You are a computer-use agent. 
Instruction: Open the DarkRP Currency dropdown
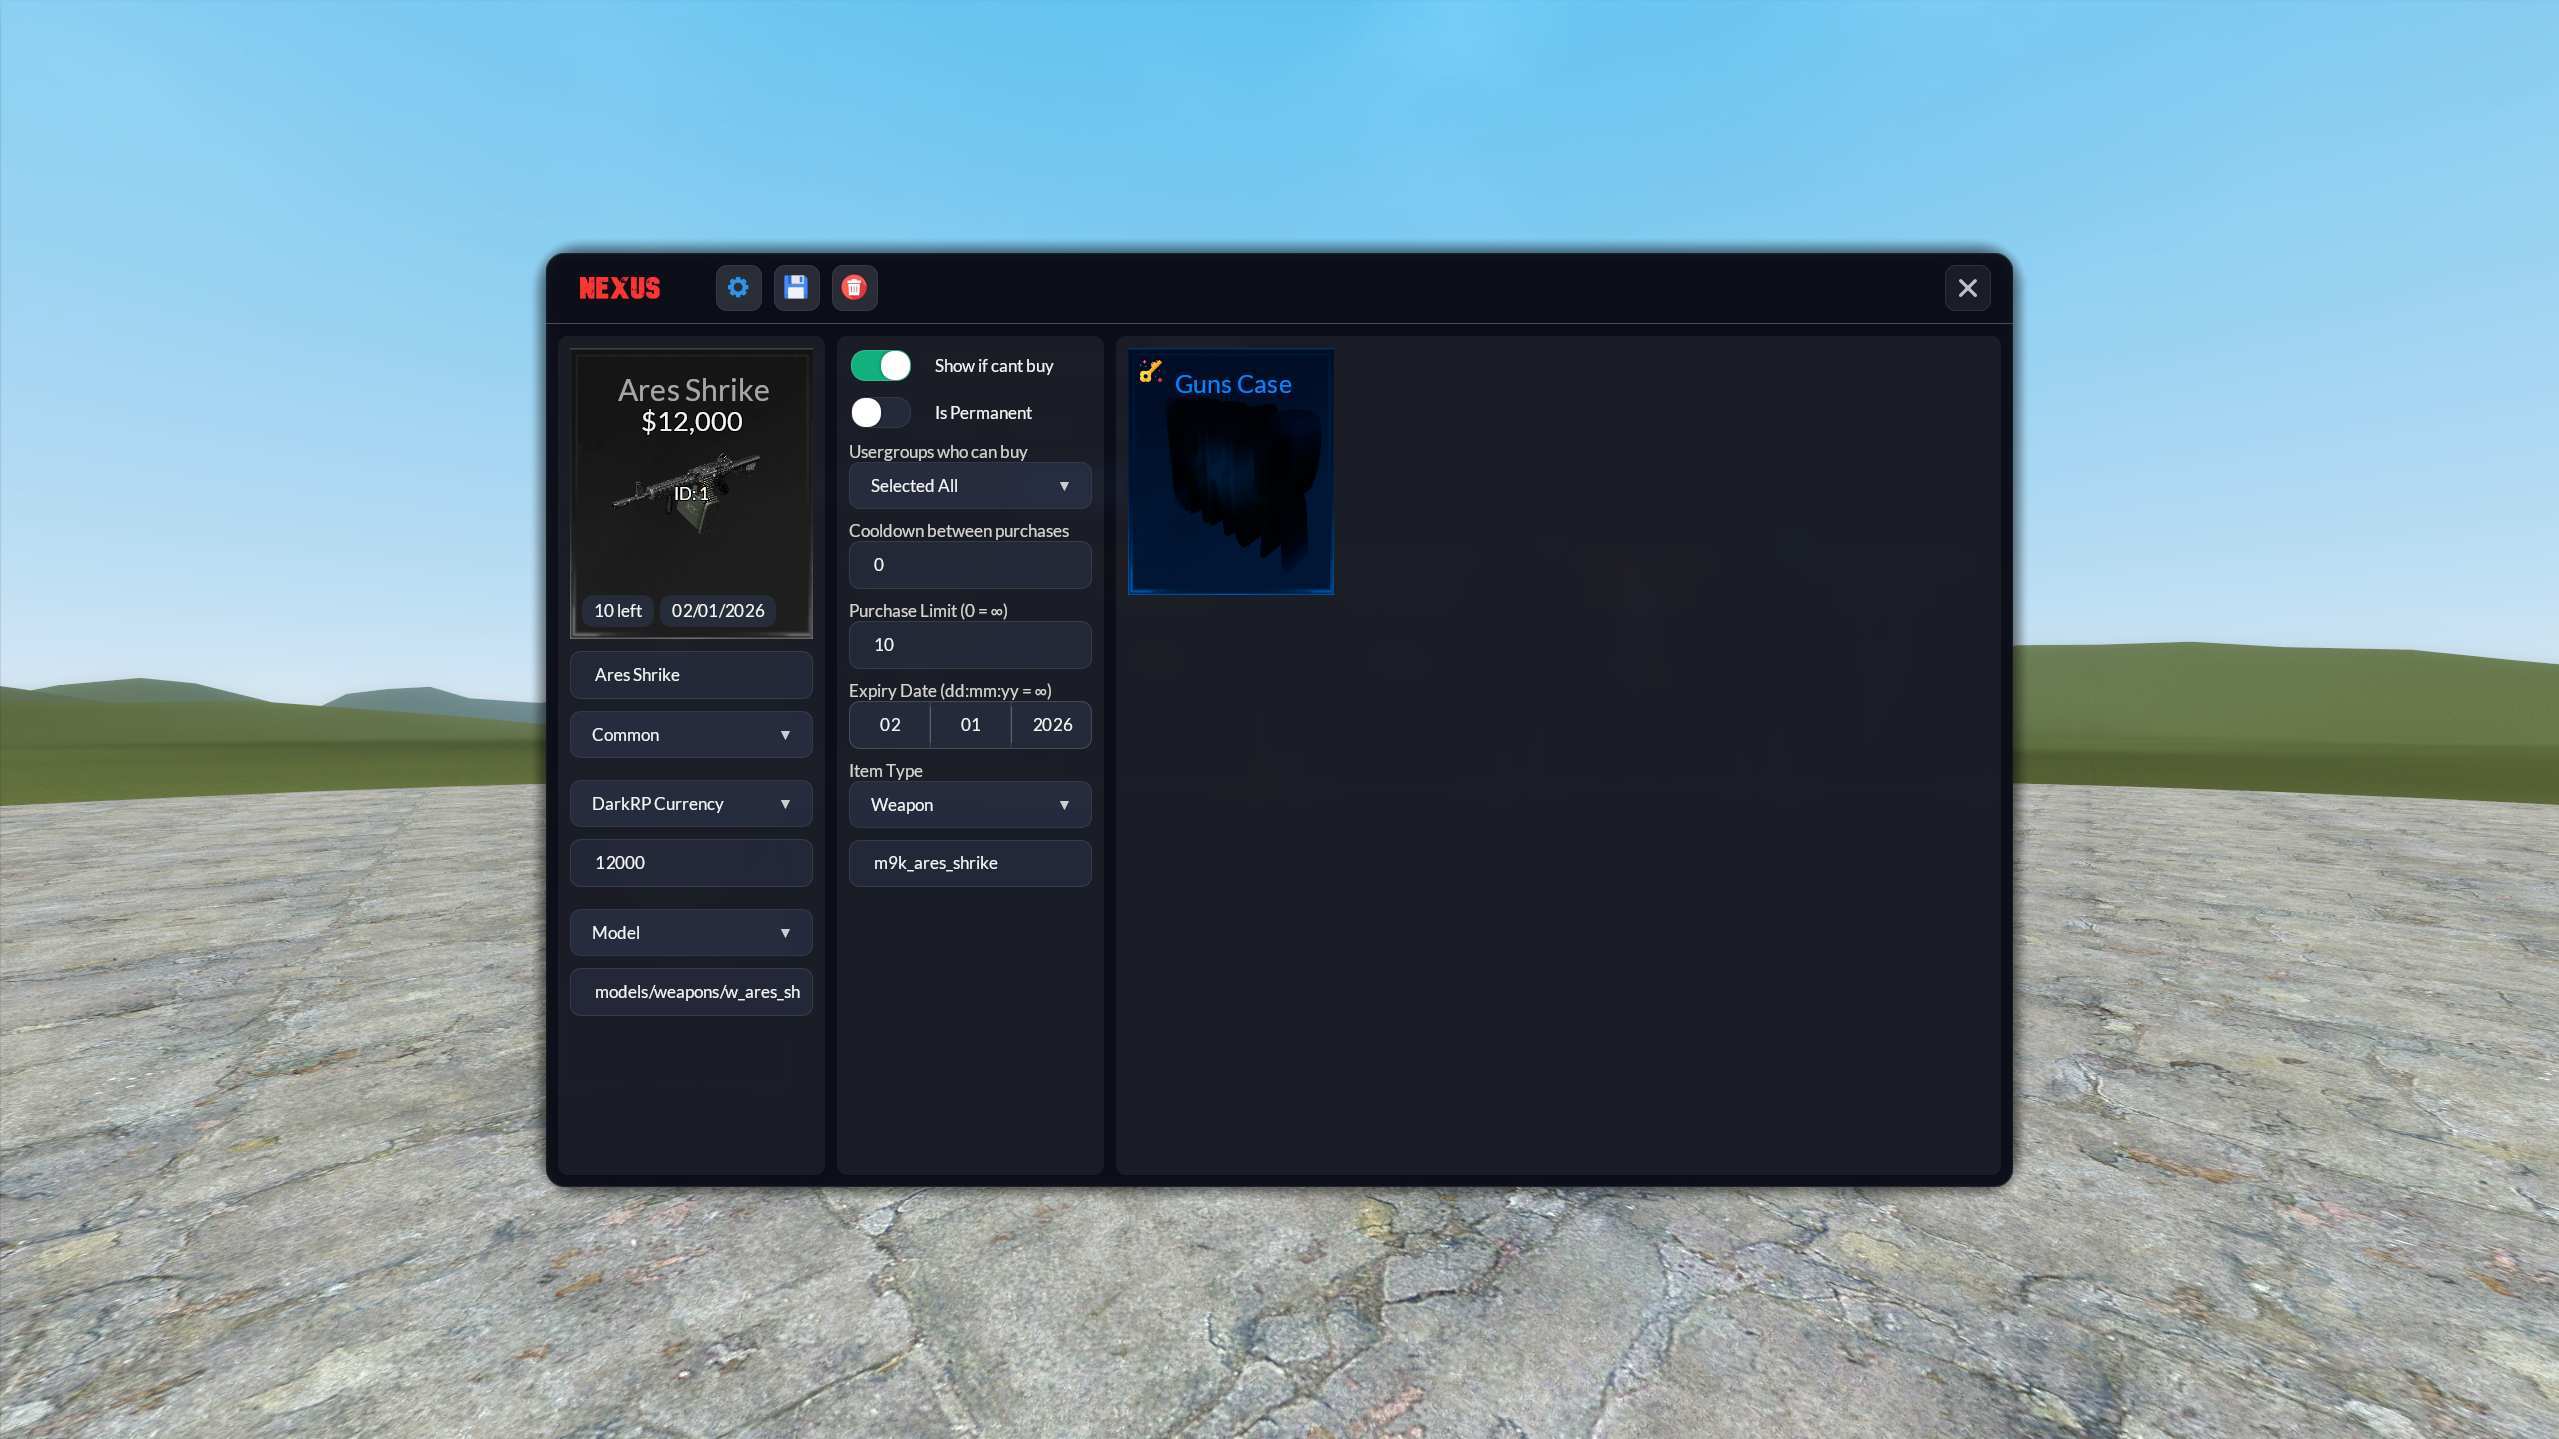pos(691,804)
